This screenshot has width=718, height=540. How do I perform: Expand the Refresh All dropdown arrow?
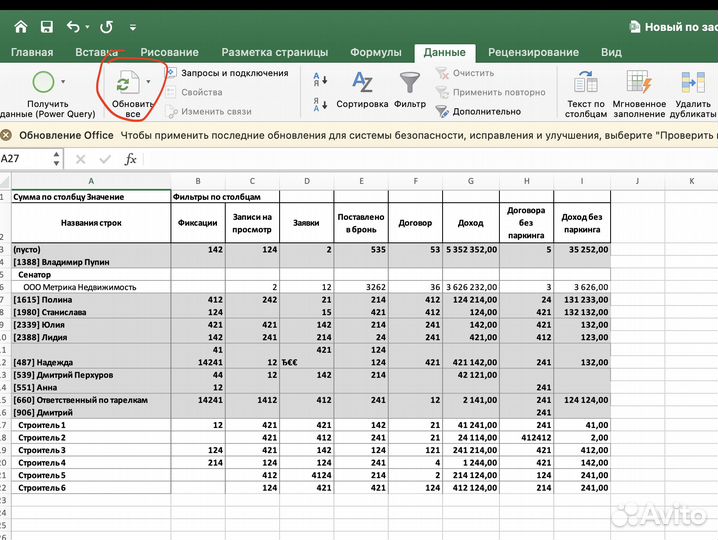tap(148, 82)
